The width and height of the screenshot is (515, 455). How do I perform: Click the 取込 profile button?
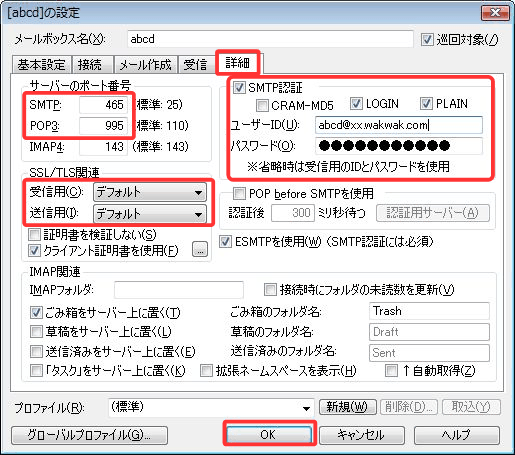pos(471,407)
